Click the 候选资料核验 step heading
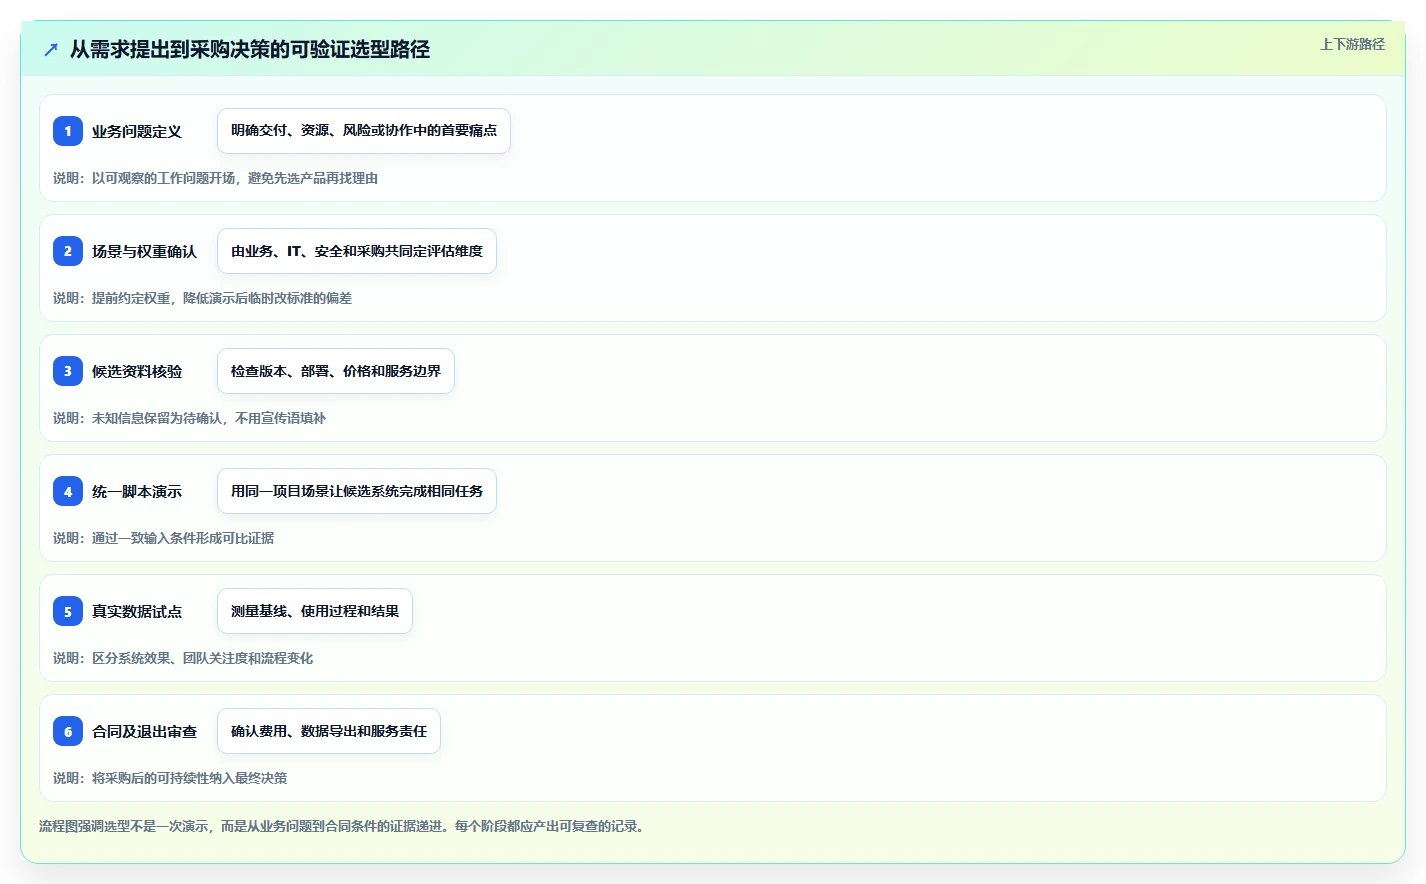1426x884 pixels. click(x=137, y=371)
